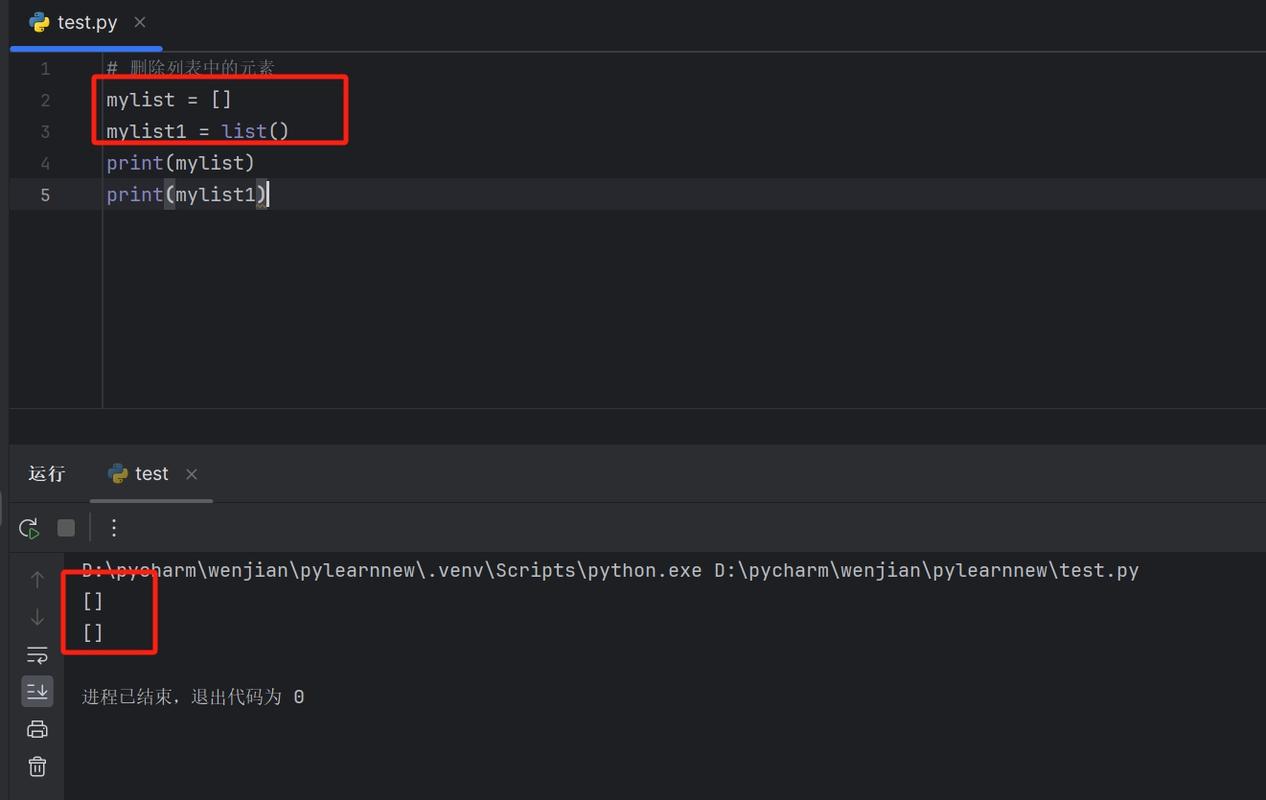Click the Stop process icon

pos(65,527)
